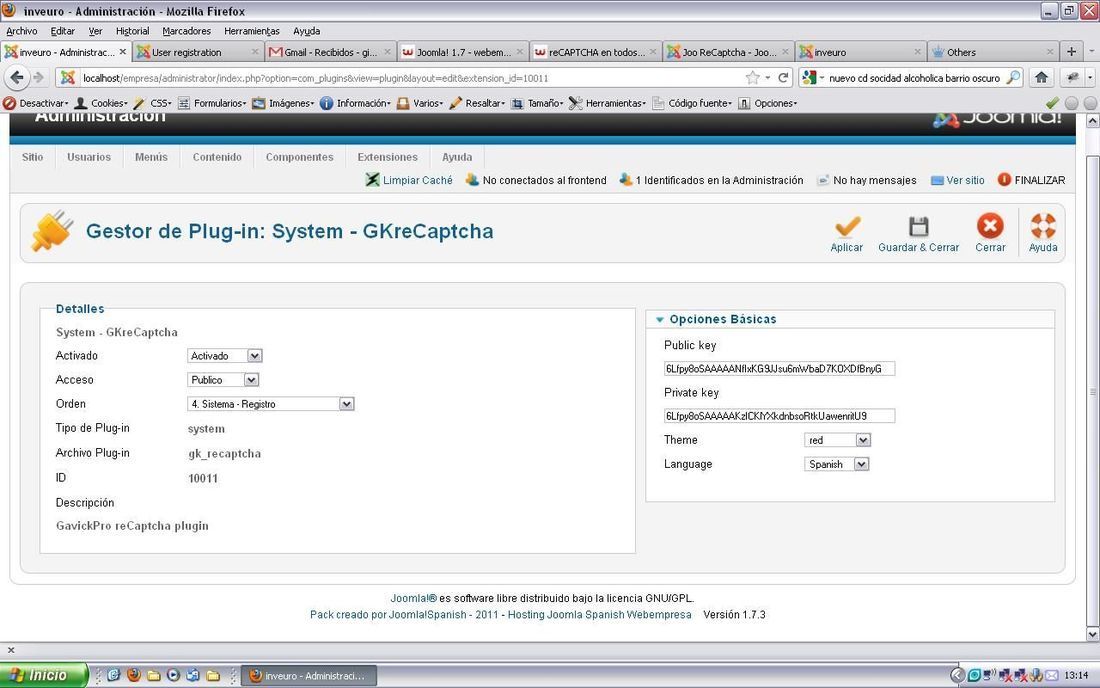Open the Formularios toolbar menu

[212, 103]
